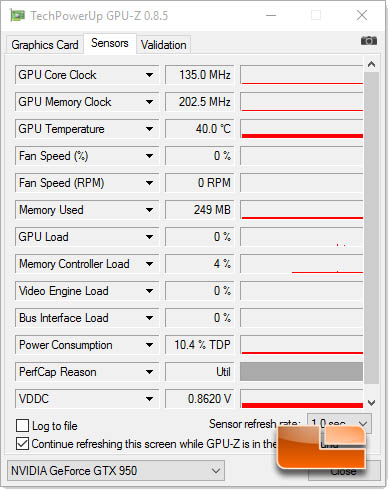Expand the GPU Temperature dropdown arrow

tap(149, 129)
